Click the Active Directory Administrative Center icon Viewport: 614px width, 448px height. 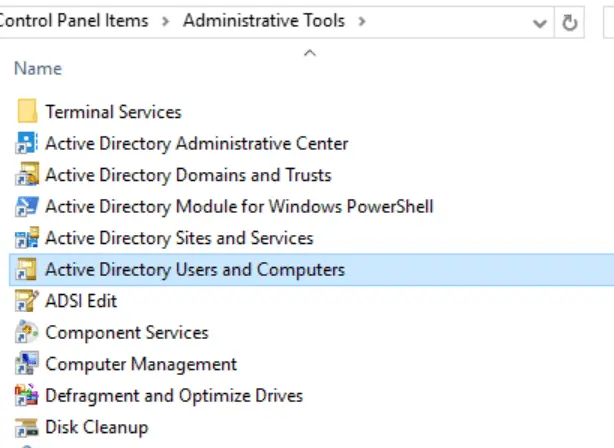point(27,143)
